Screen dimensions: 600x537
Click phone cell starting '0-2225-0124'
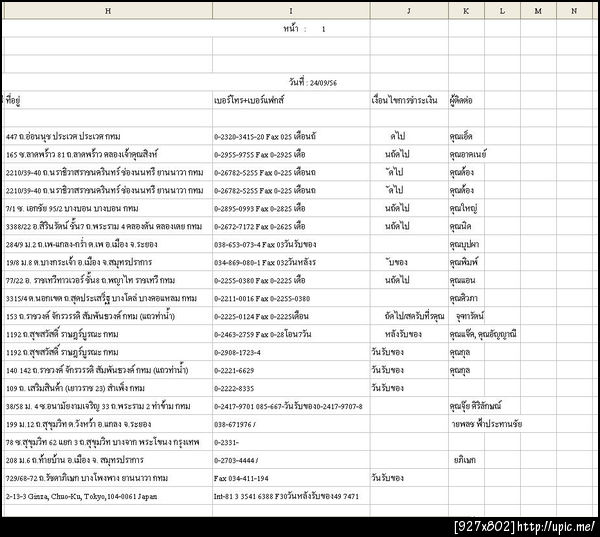click(291, 316)
